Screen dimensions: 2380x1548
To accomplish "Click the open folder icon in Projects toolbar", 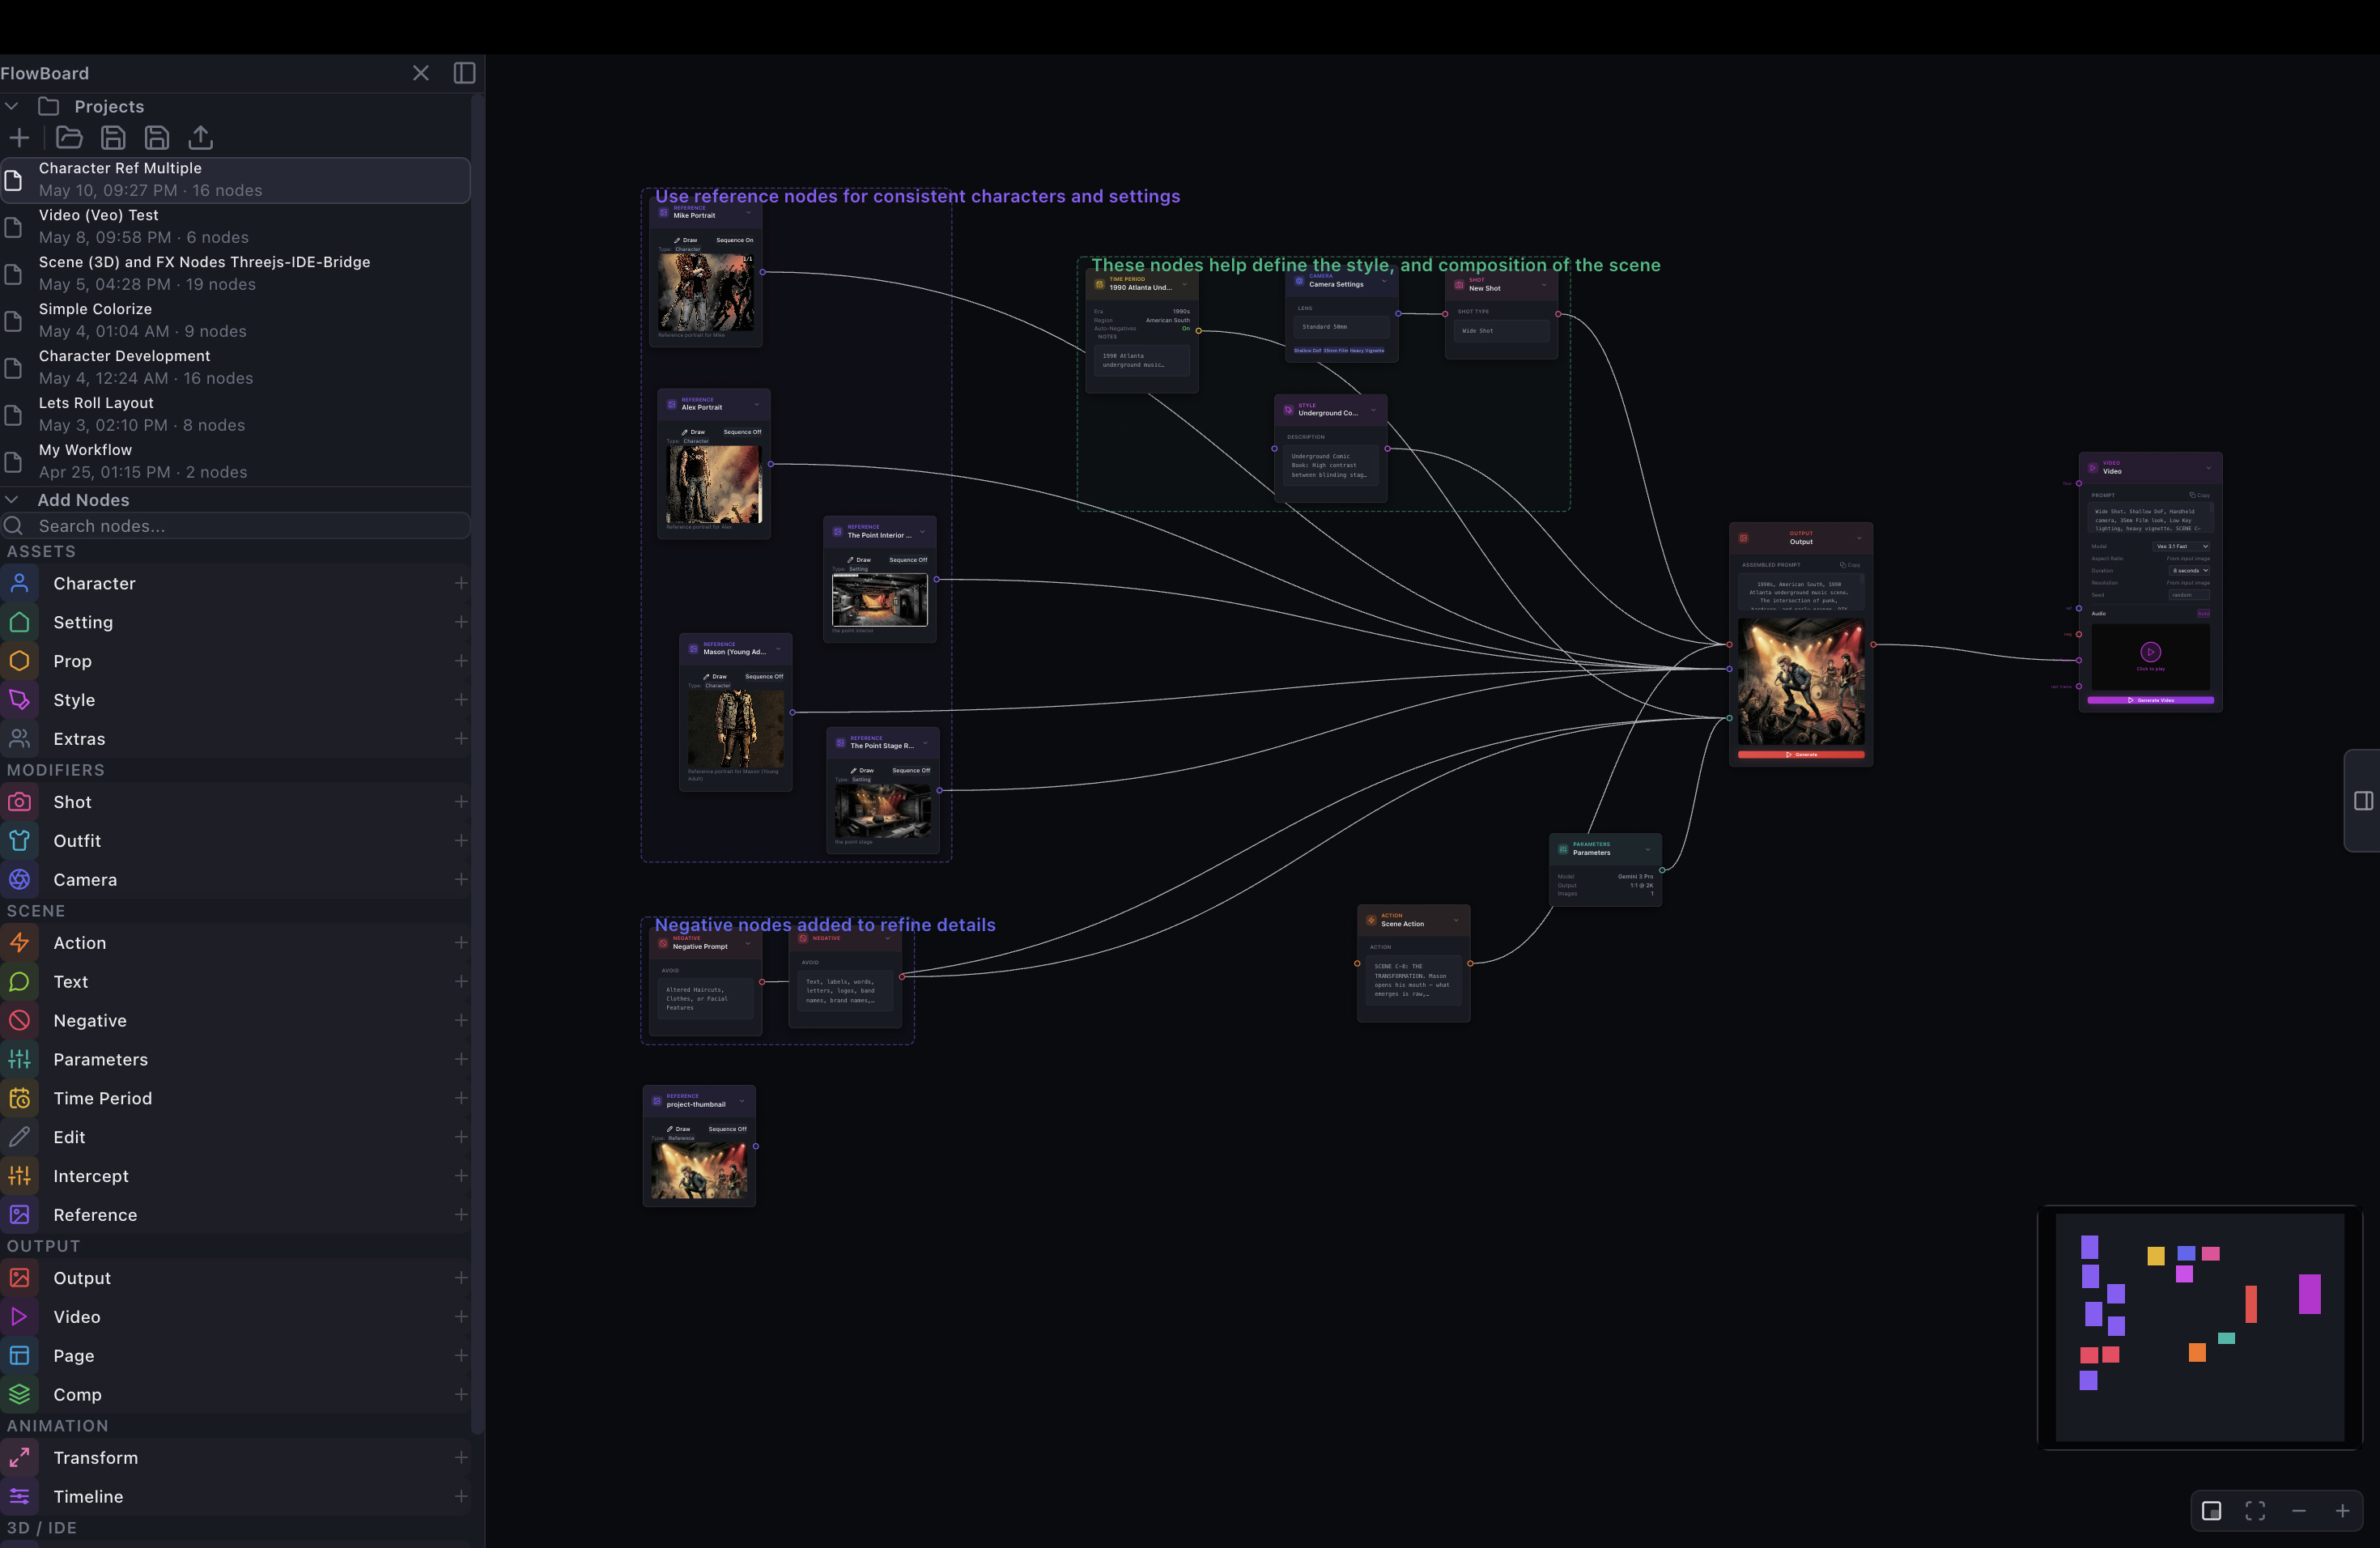I will click(x=69, y=138).
